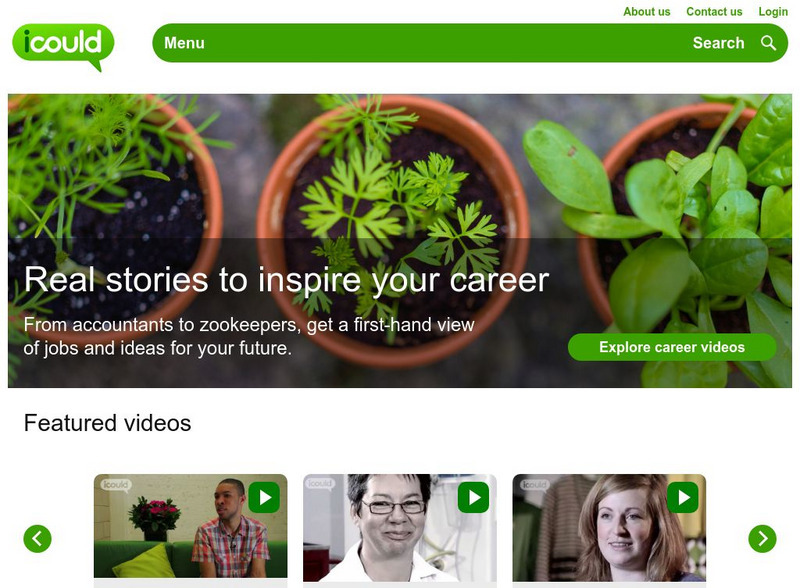The height and width of the screenshot is (588, 800).
Task: Open the Search field label
Action: pyautogui.click(x=718, y=43)
